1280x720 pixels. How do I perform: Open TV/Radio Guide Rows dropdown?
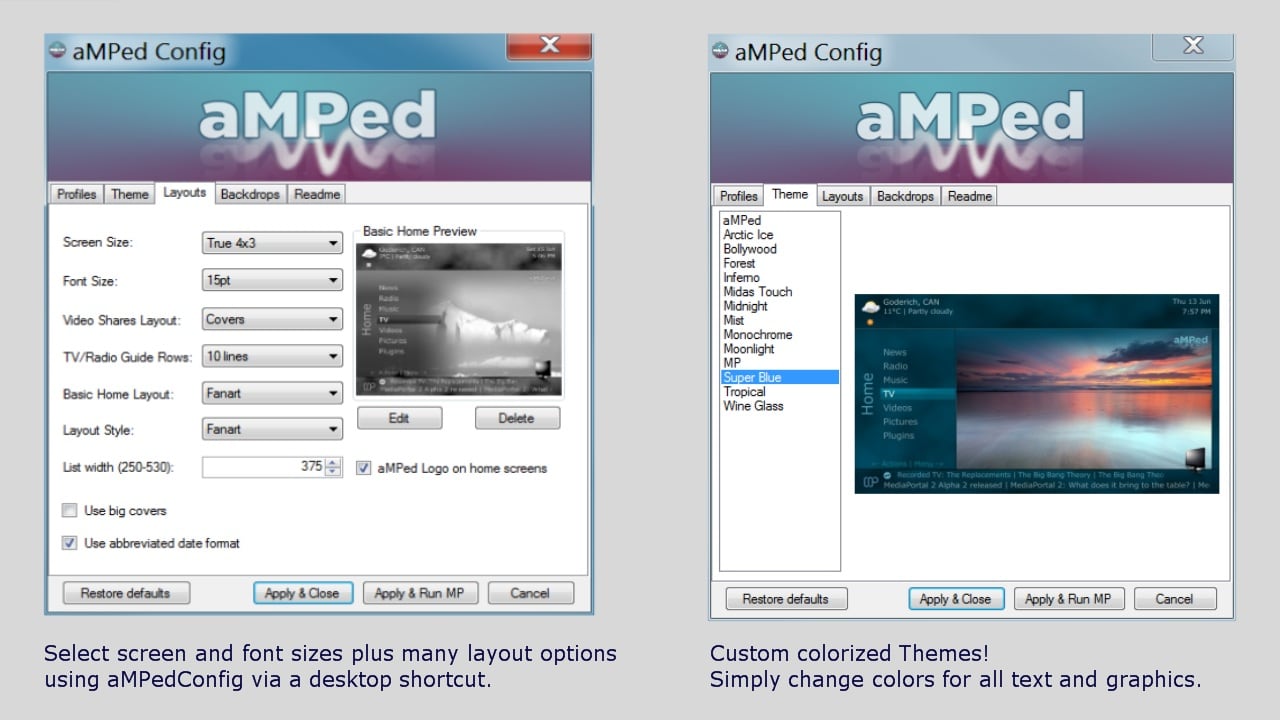pyautogui.click(x=273, y=356)
